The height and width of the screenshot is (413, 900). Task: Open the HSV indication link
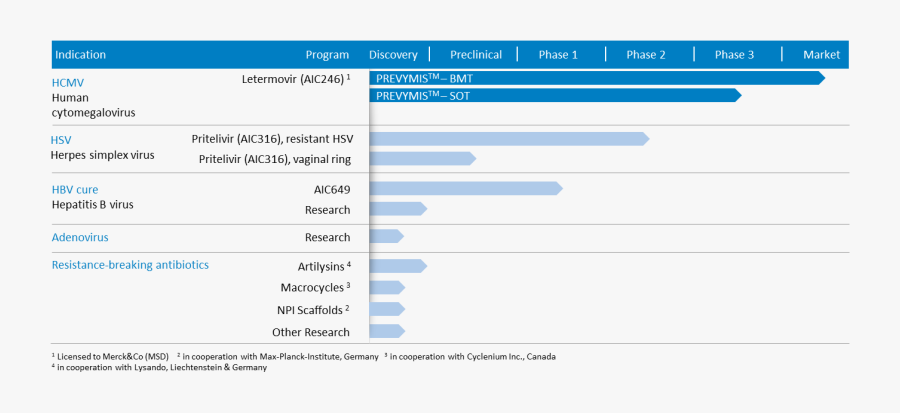tap(61, 140)
